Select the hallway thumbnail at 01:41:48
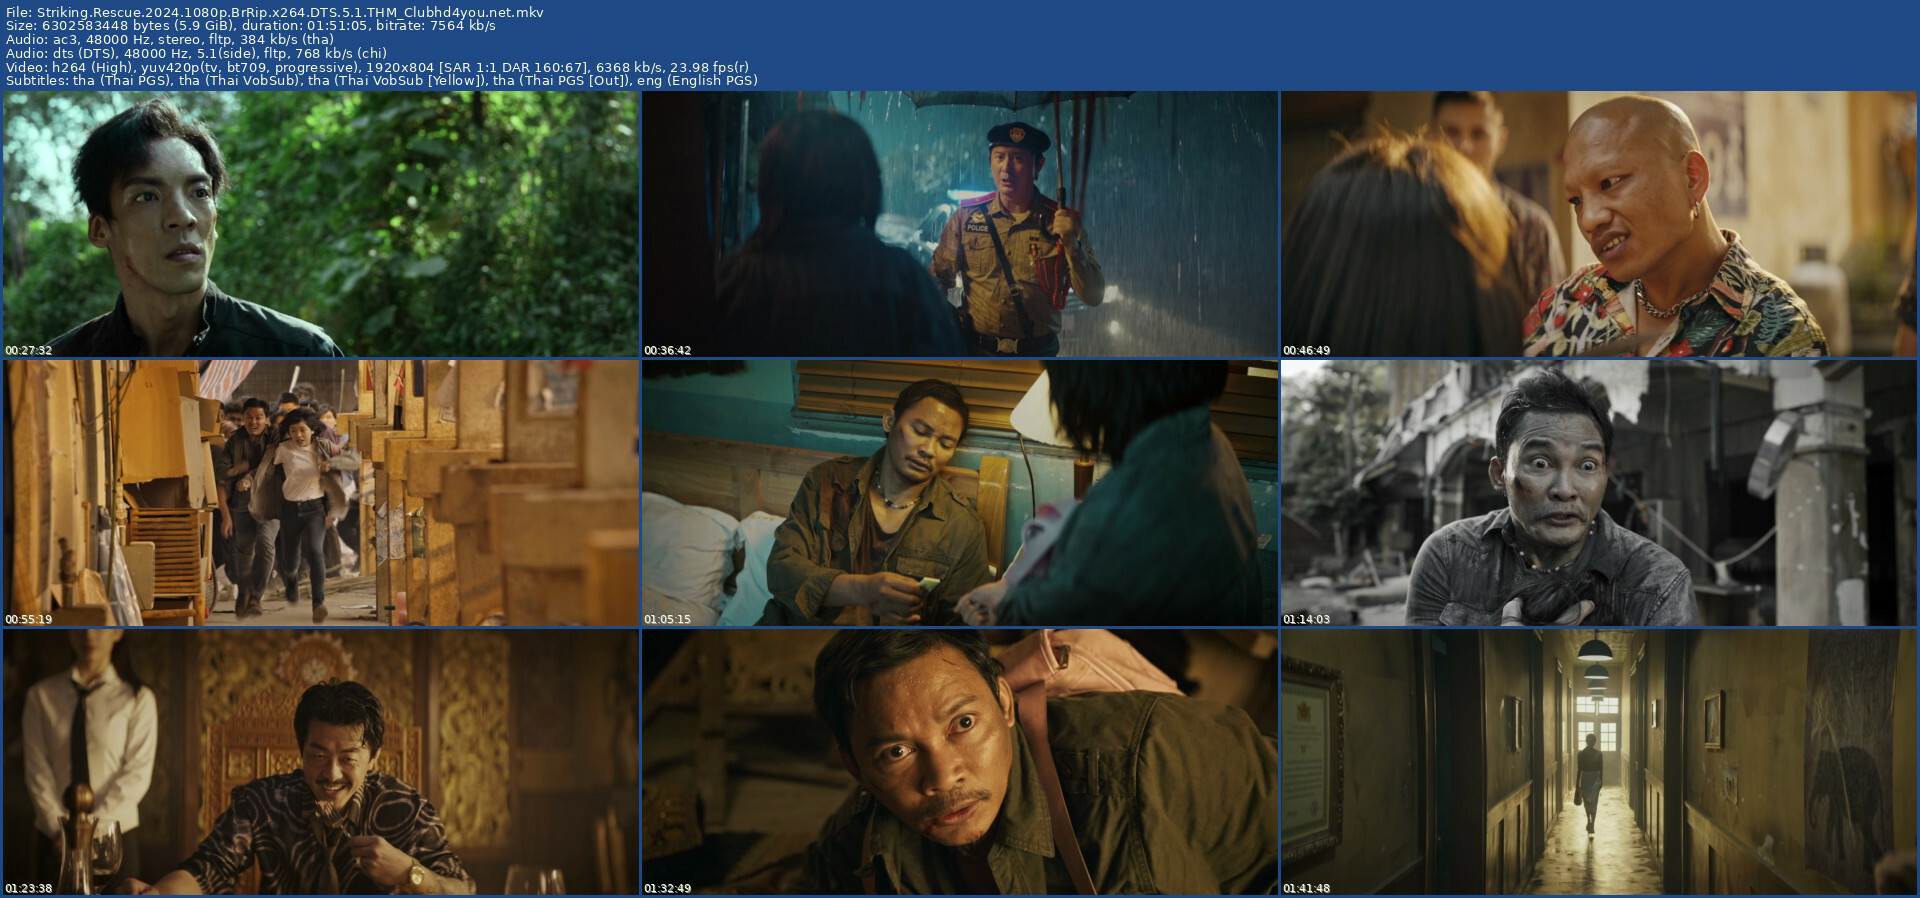This screenshot has width=1920, height=898. pyautogui.click(x=1599, y=762)
